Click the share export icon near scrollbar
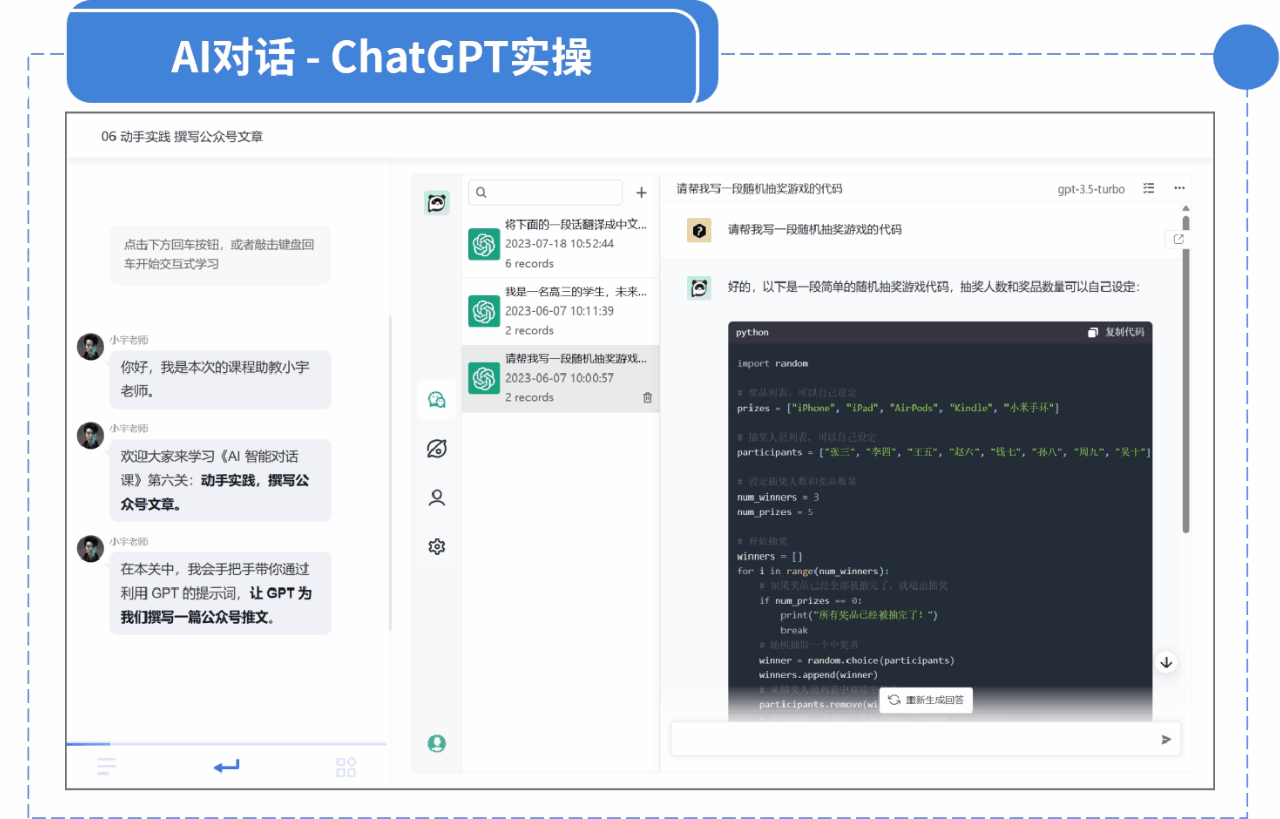 point(1178,239)
